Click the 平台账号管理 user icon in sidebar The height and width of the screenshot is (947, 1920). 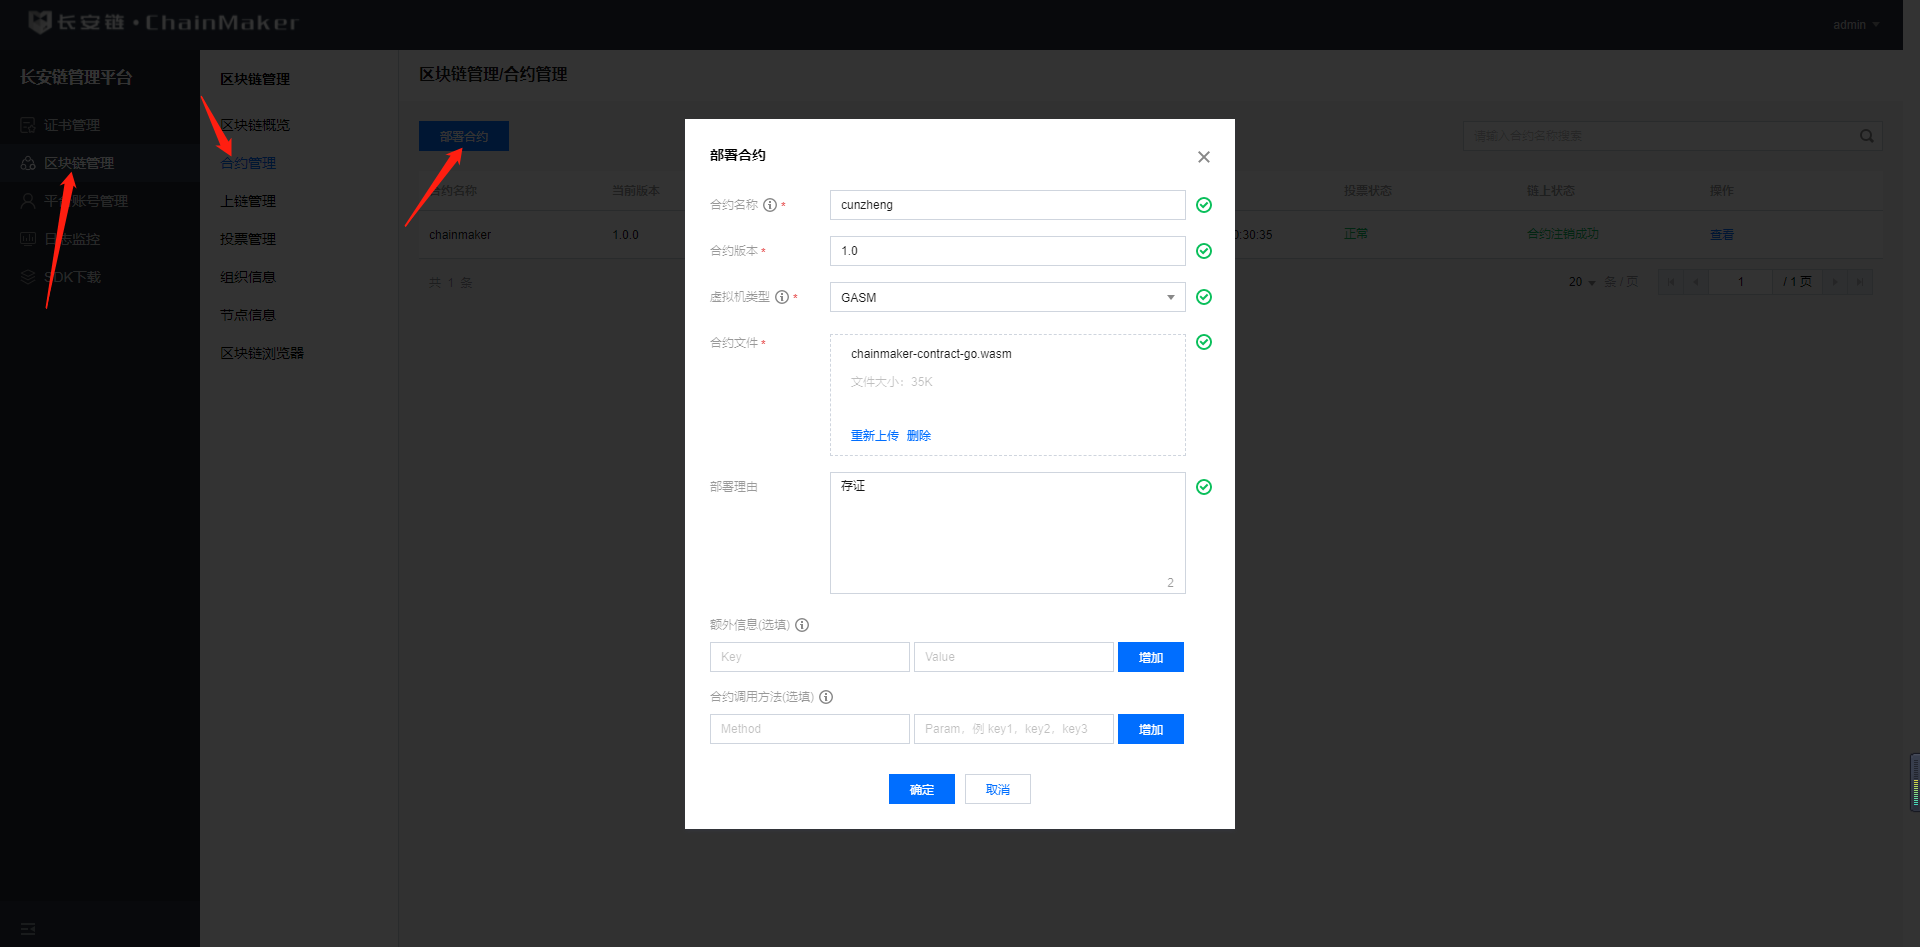pos(28,201)
